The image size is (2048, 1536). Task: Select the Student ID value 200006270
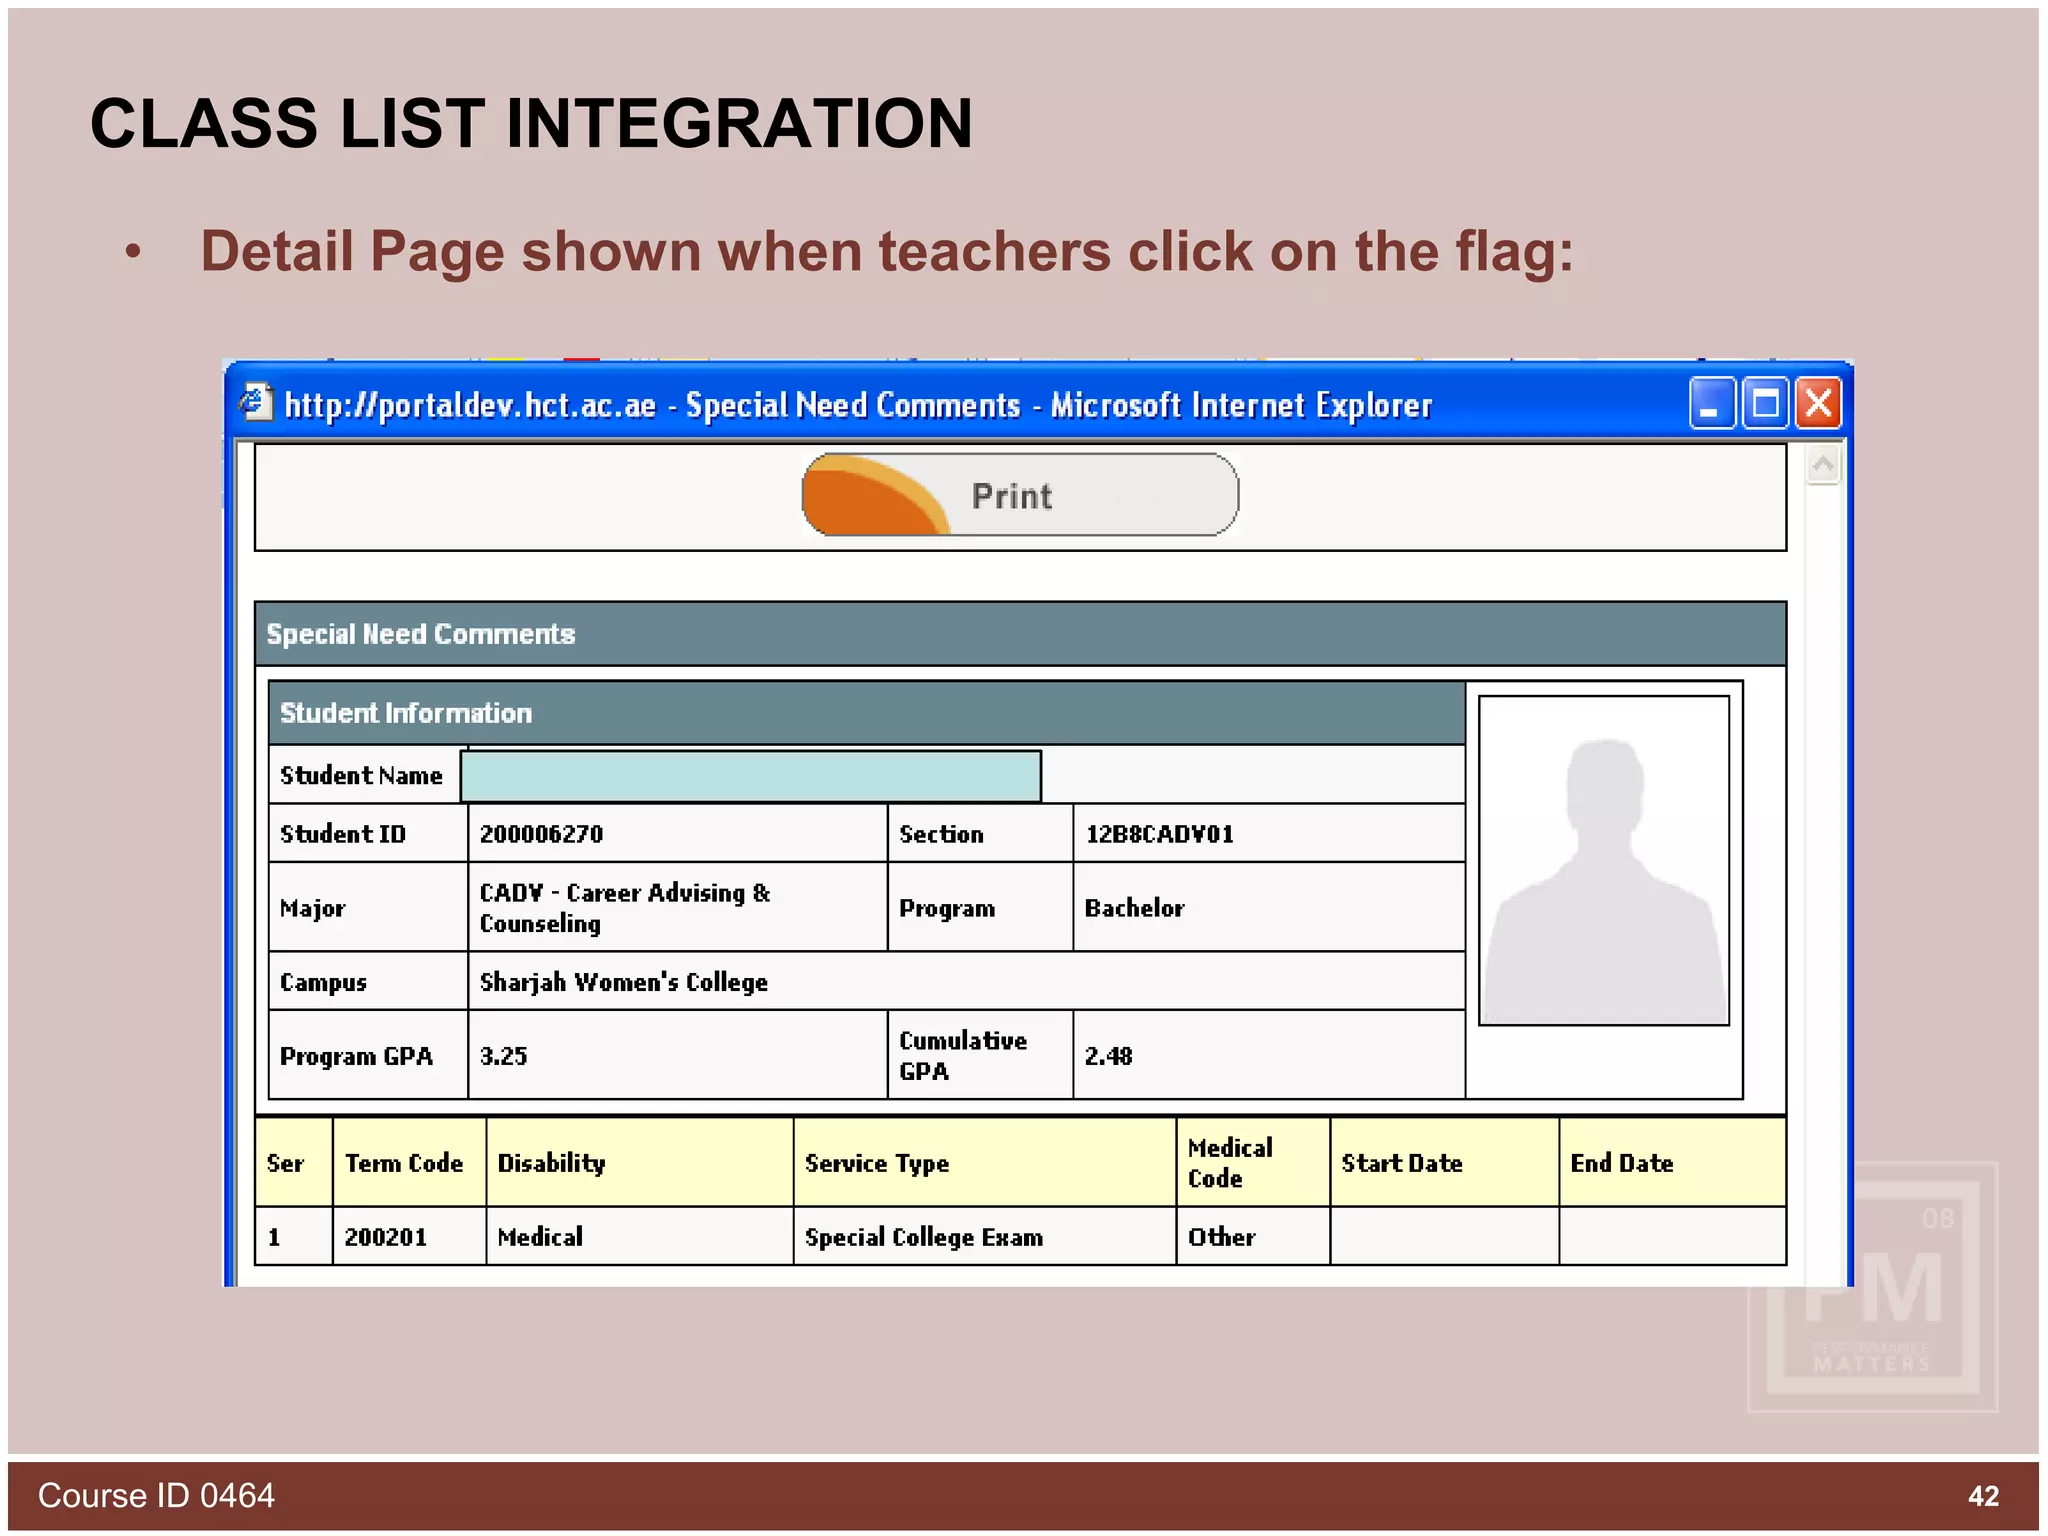point(541,834)
